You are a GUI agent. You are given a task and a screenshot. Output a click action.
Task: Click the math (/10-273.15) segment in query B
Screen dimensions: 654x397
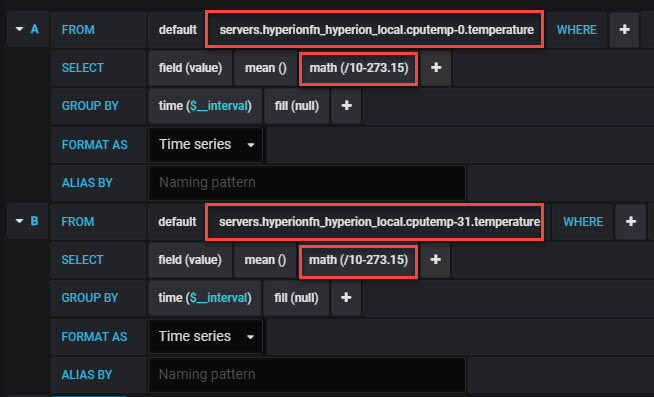point(358,259)
